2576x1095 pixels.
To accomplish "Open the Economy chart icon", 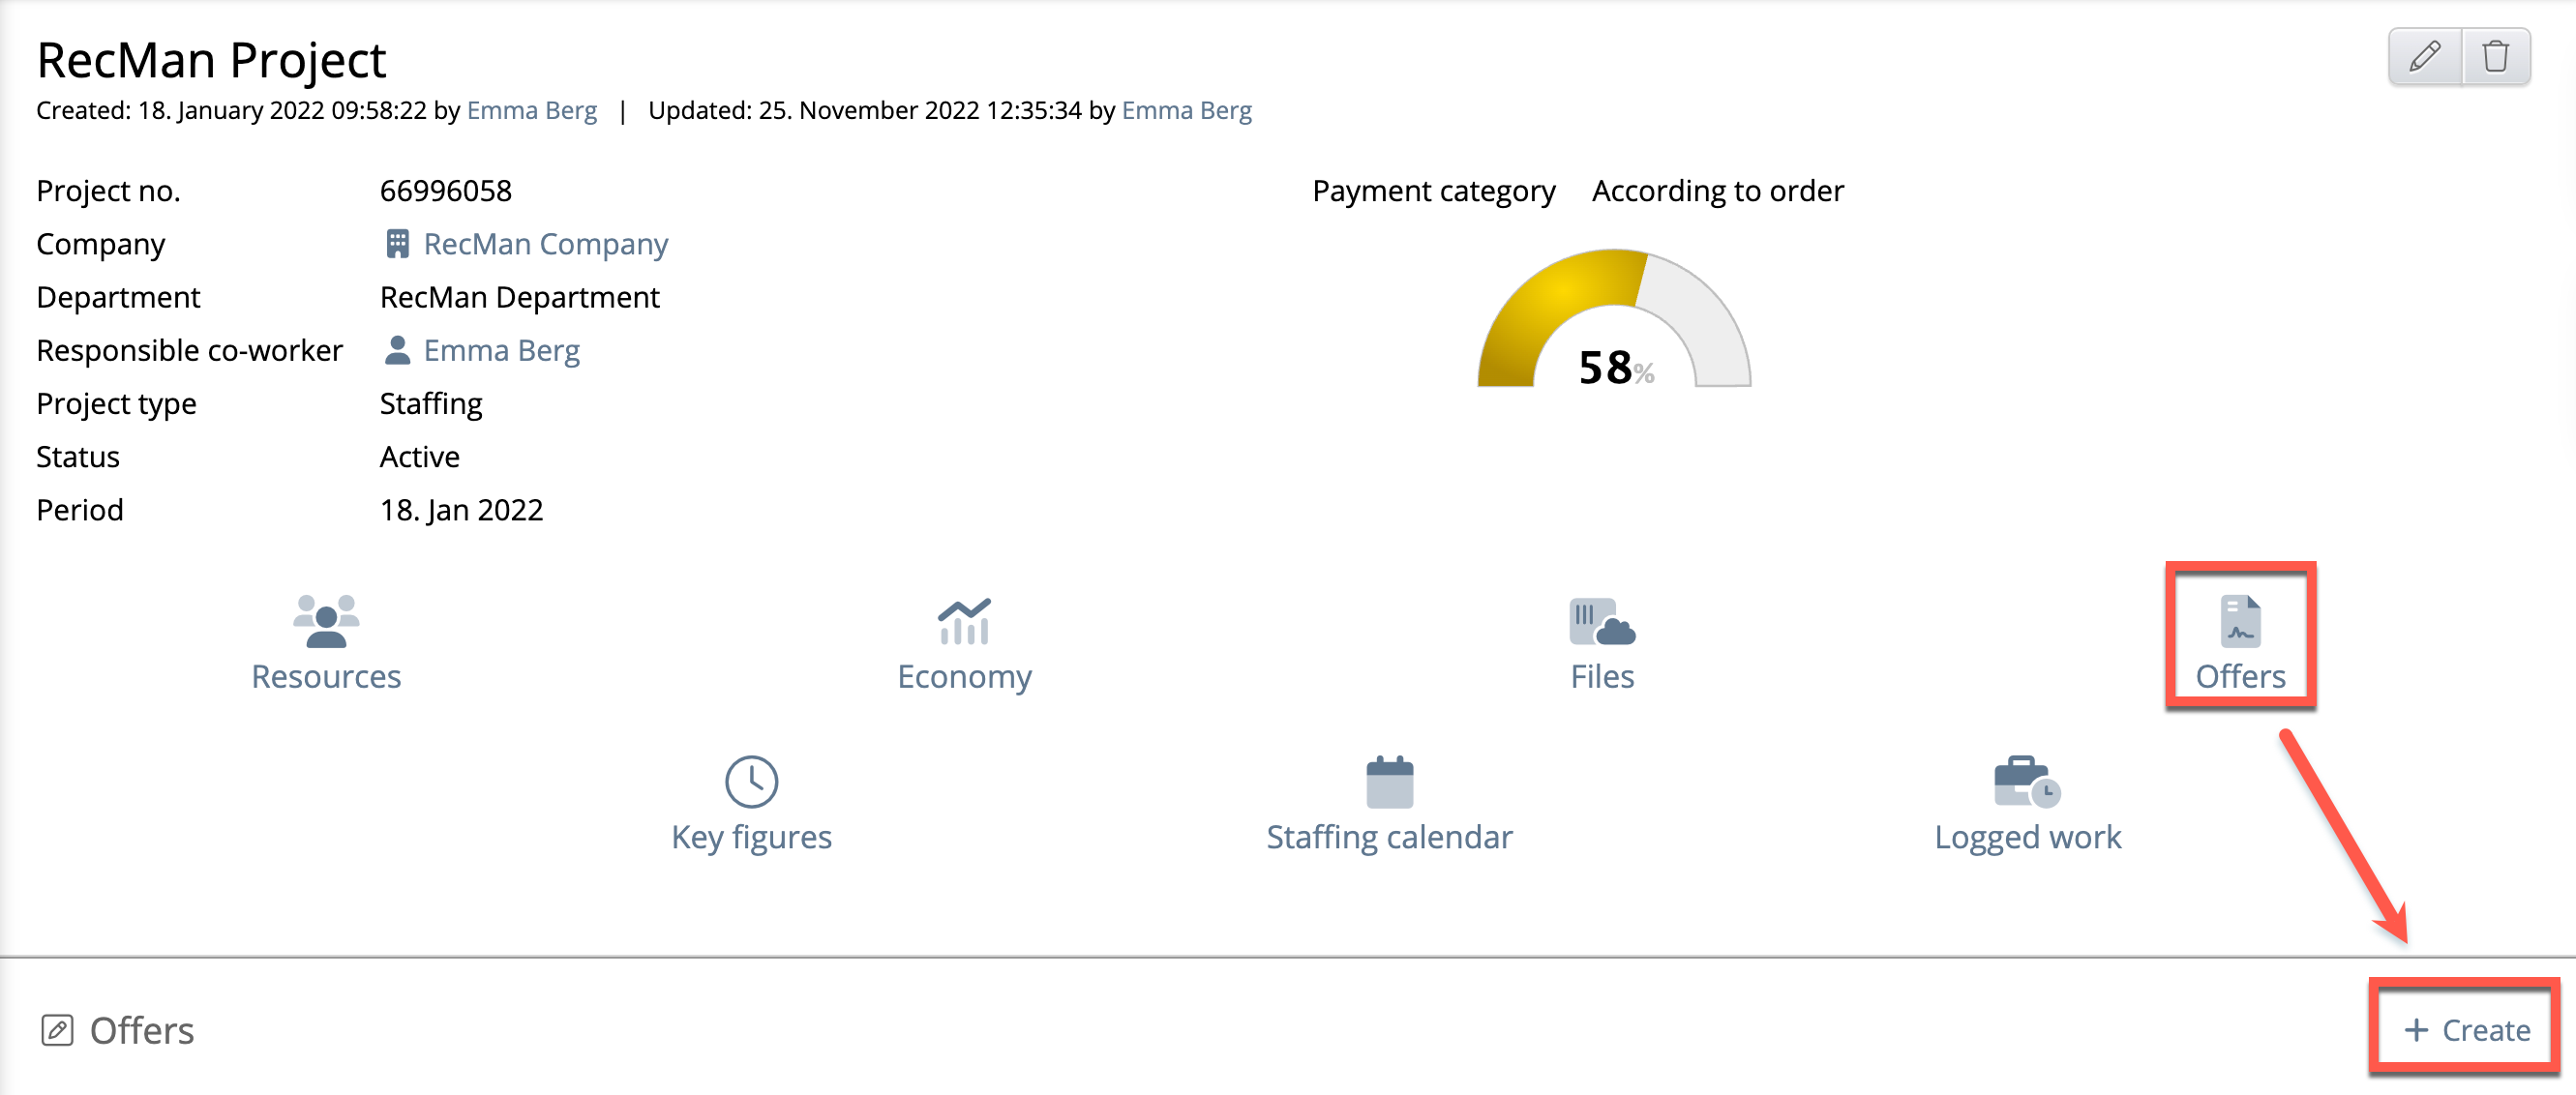I will pos(964,622).
